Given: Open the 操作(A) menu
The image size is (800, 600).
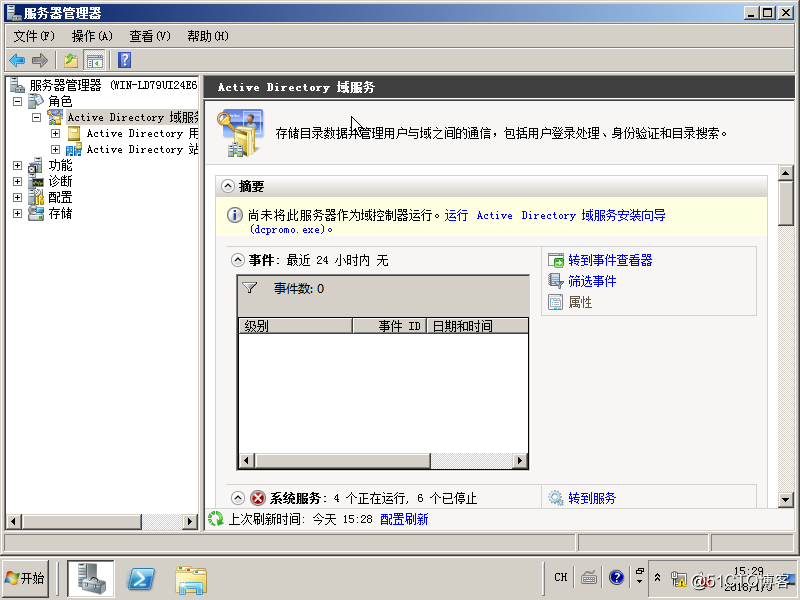Looking at the screenshot, I should (x=92, y=36).
